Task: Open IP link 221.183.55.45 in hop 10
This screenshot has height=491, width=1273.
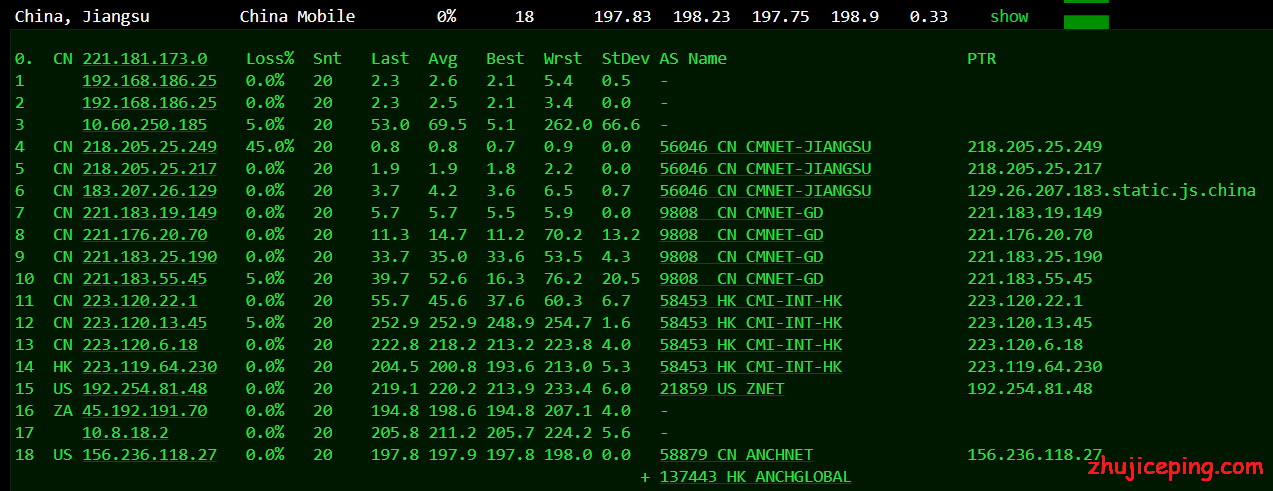Action: point(145,279)
